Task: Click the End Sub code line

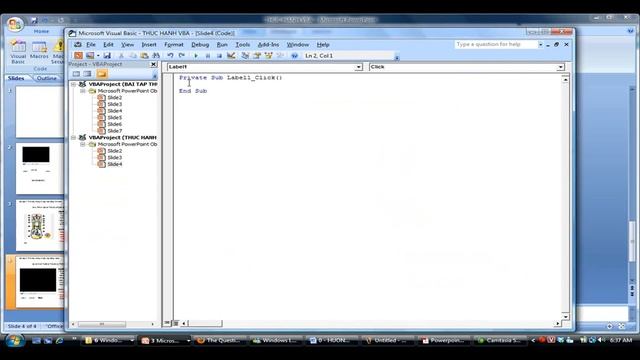Action: pos(193,91)
